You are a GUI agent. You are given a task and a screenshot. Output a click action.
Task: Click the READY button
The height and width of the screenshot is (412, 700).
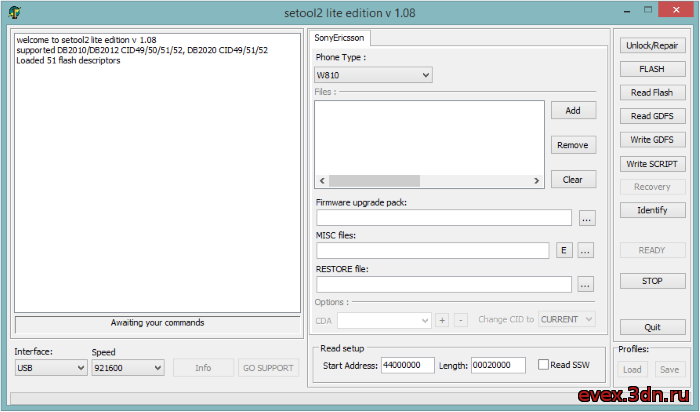click(652, 250)
